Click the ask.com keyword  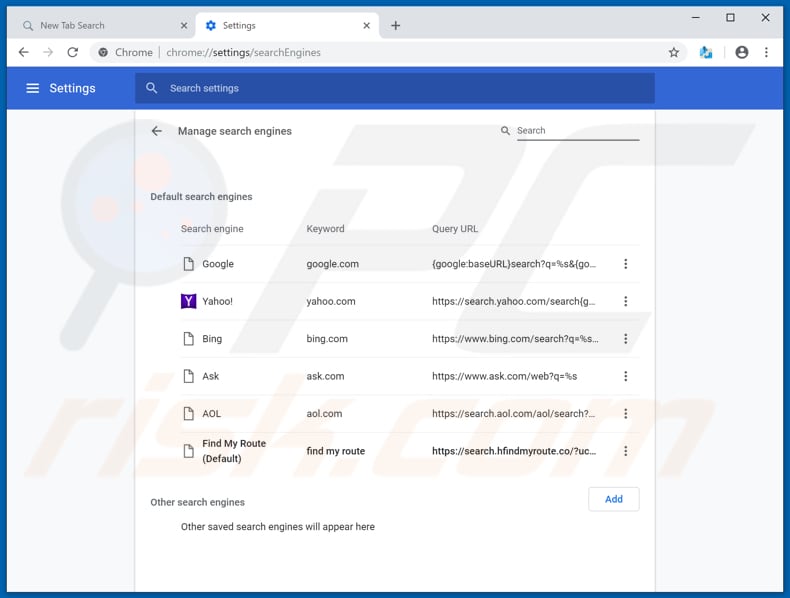click(325, 376)
